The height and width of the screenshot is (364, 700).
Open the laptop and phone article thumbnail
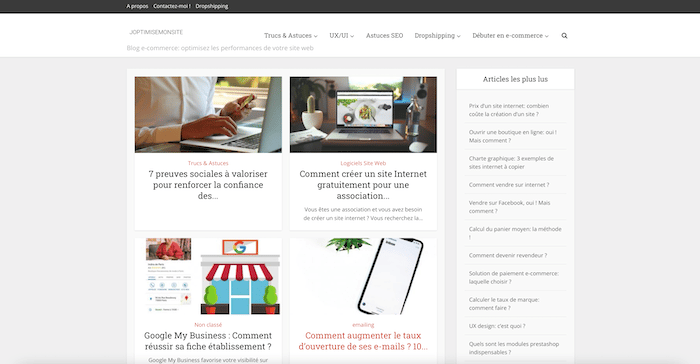coord(208,115)
